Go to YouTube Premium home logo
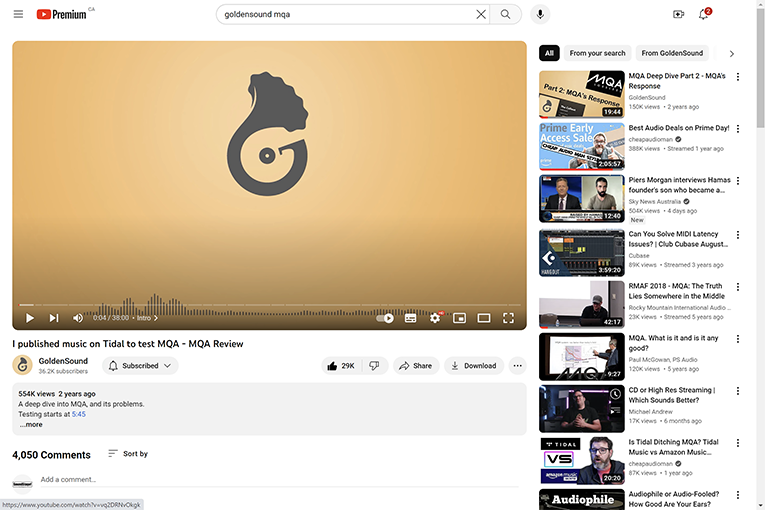Screen dimensions: 765x510 click(61, 14)
